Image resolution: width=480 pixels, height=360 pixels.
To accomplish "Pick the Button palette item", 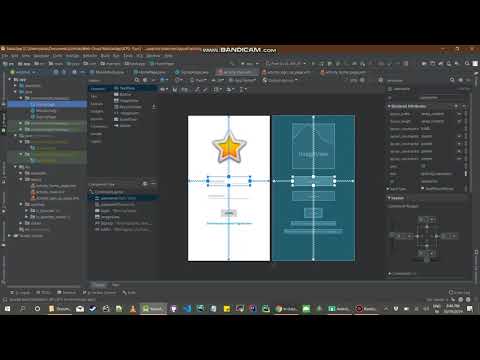I will click(x=122, y=95).
